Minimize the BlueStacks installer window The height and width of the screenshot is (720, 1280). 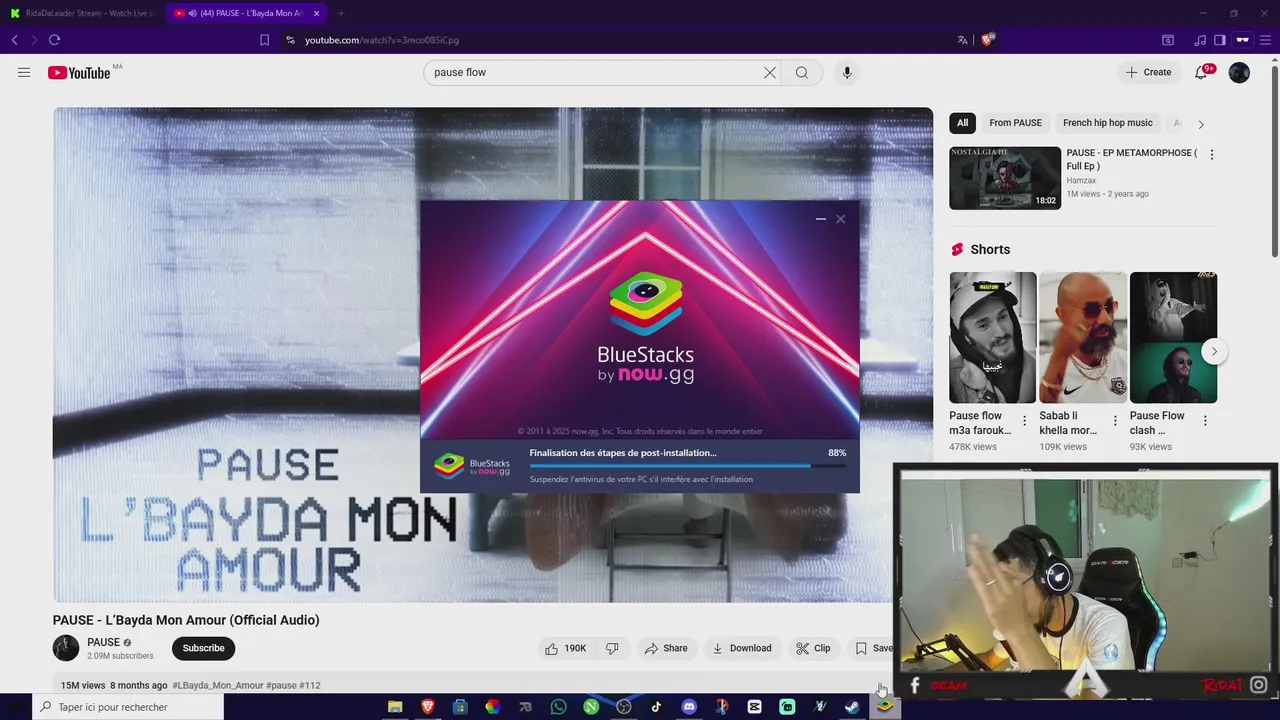(x=821, y=219)
